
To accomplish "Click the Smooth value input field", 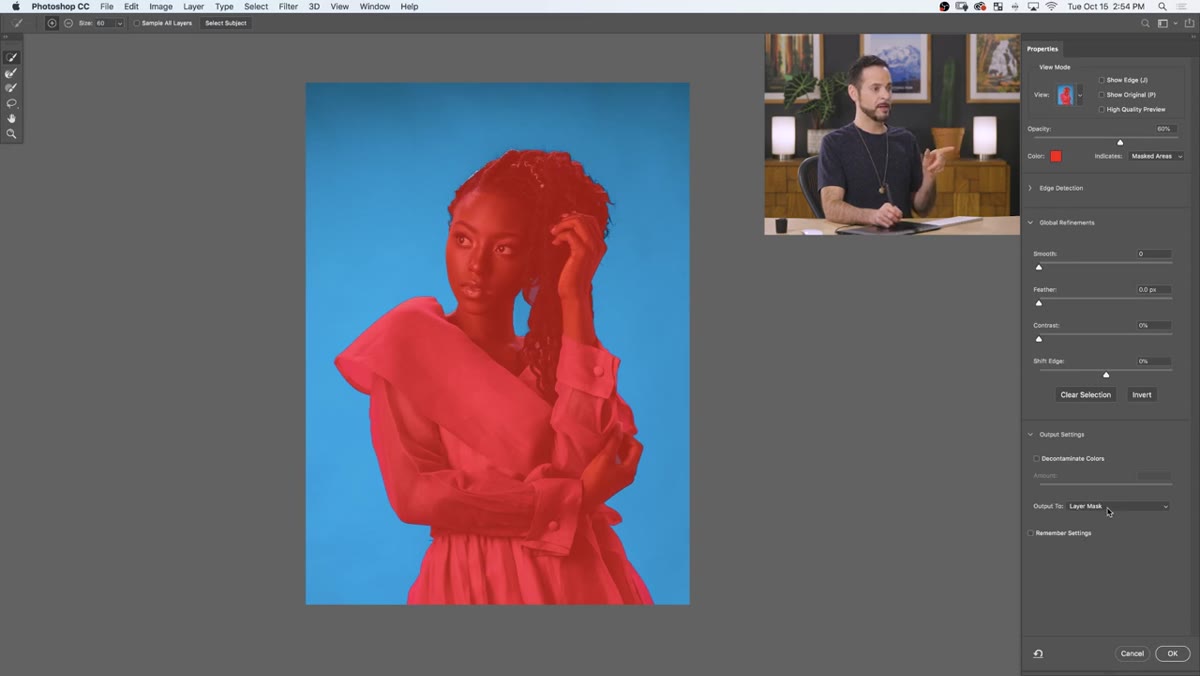I will (1154, 254).
